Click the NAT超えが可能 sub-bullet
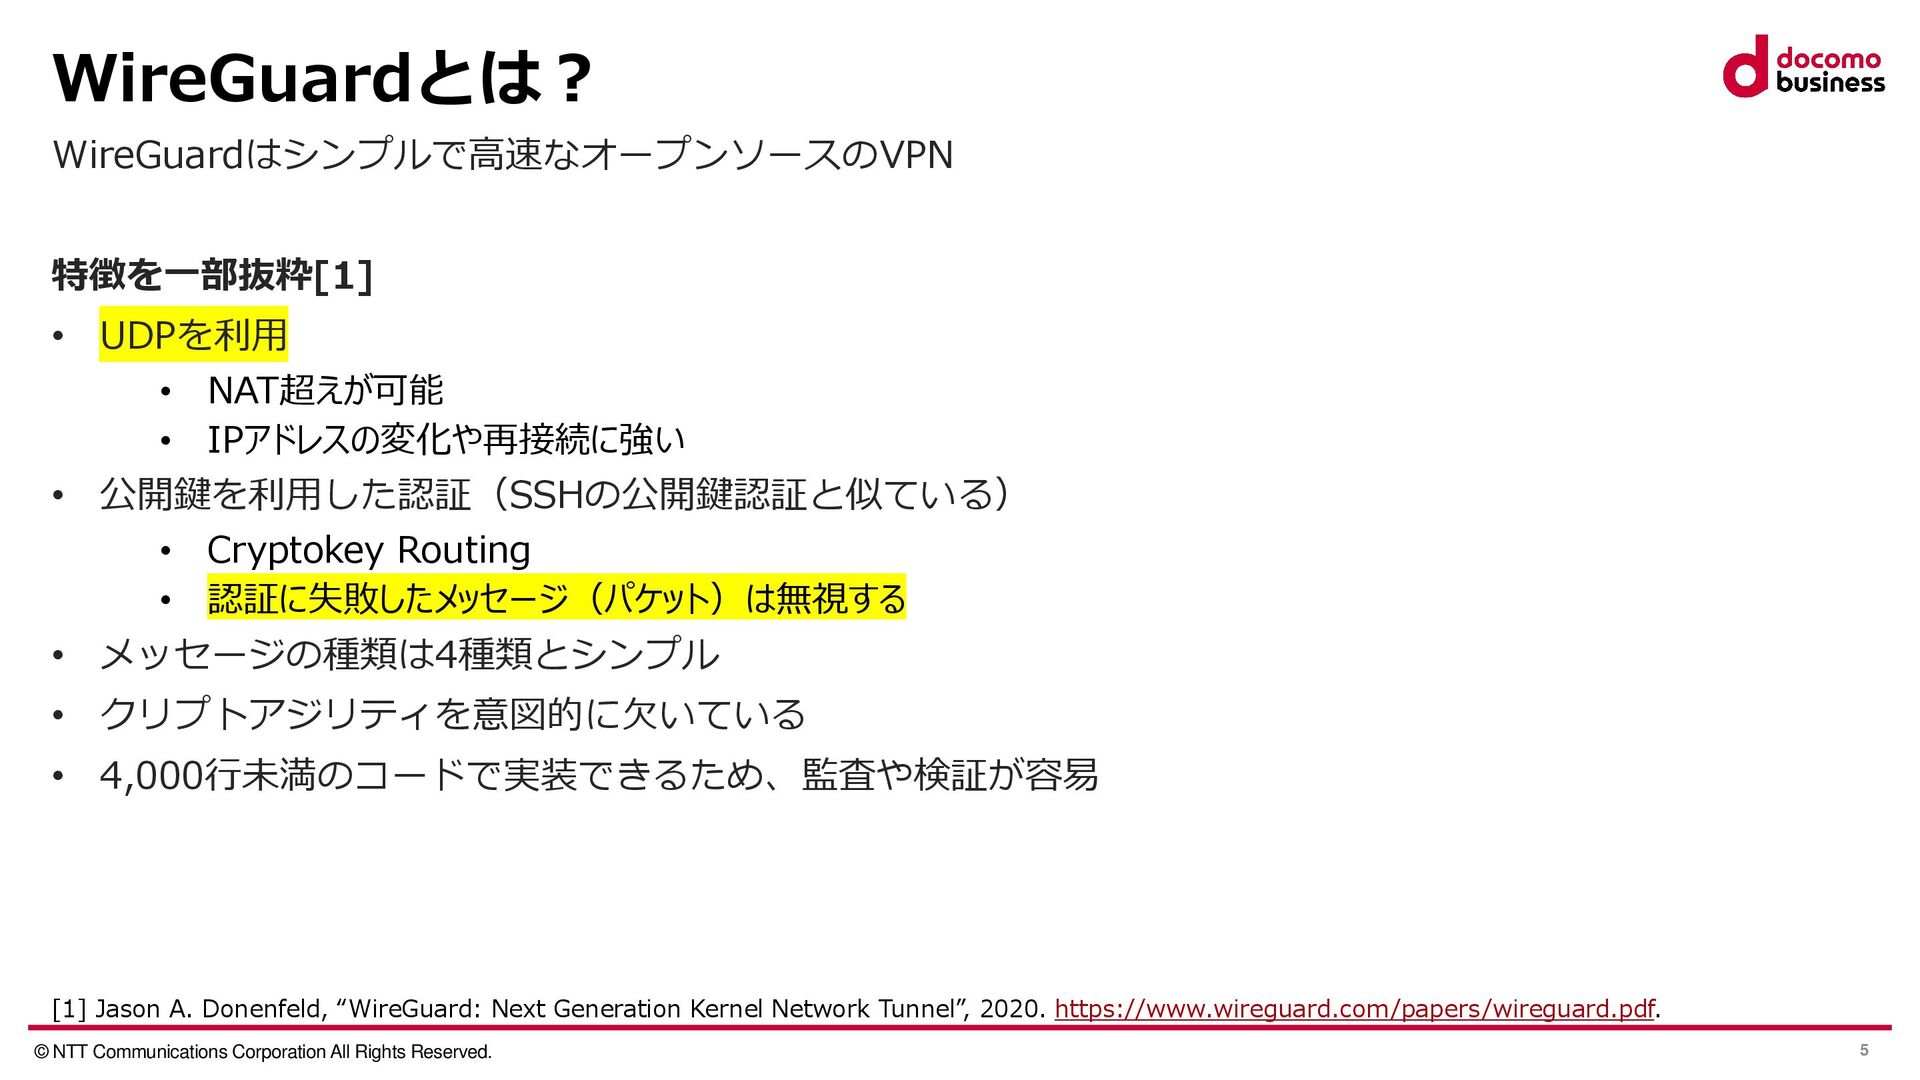The height and width of the screenshot is (1080, 1920). (325, 390)
